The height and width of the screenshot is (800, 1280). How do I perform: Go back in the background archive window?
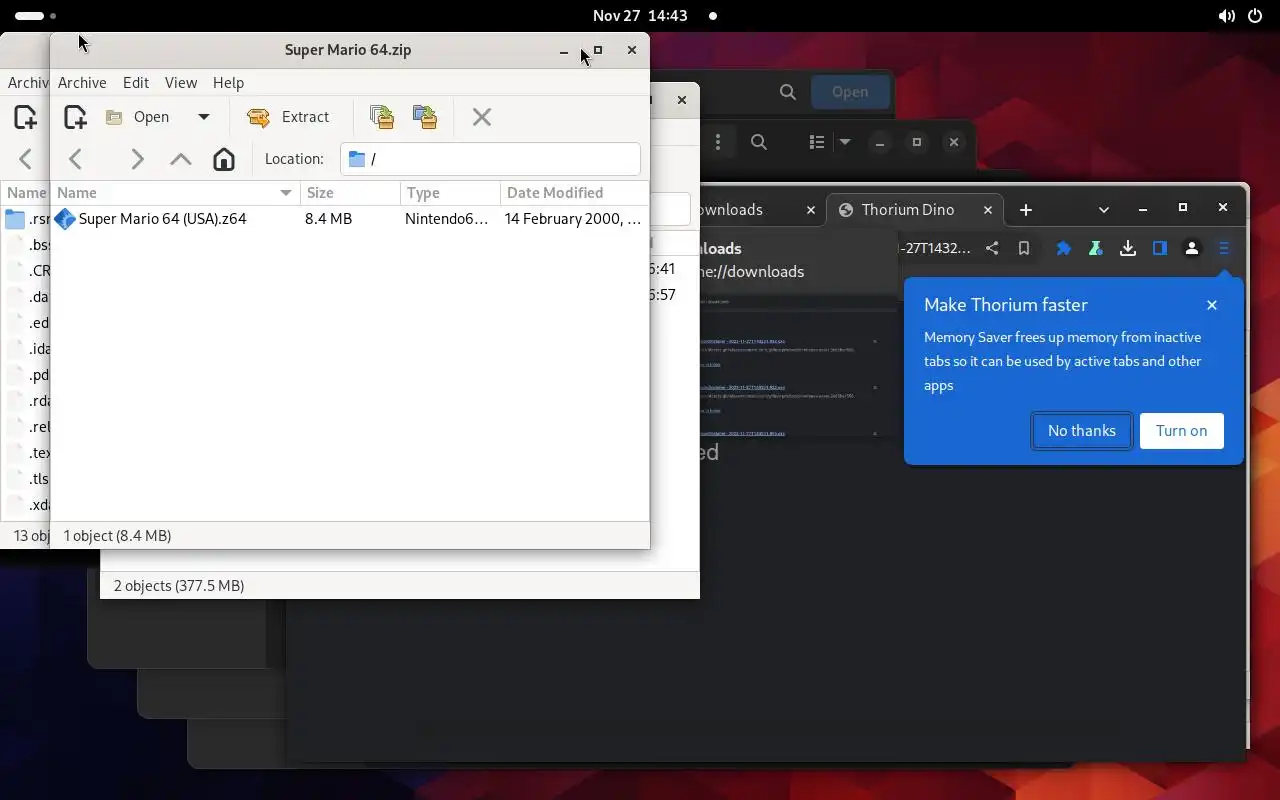[26, 159]
